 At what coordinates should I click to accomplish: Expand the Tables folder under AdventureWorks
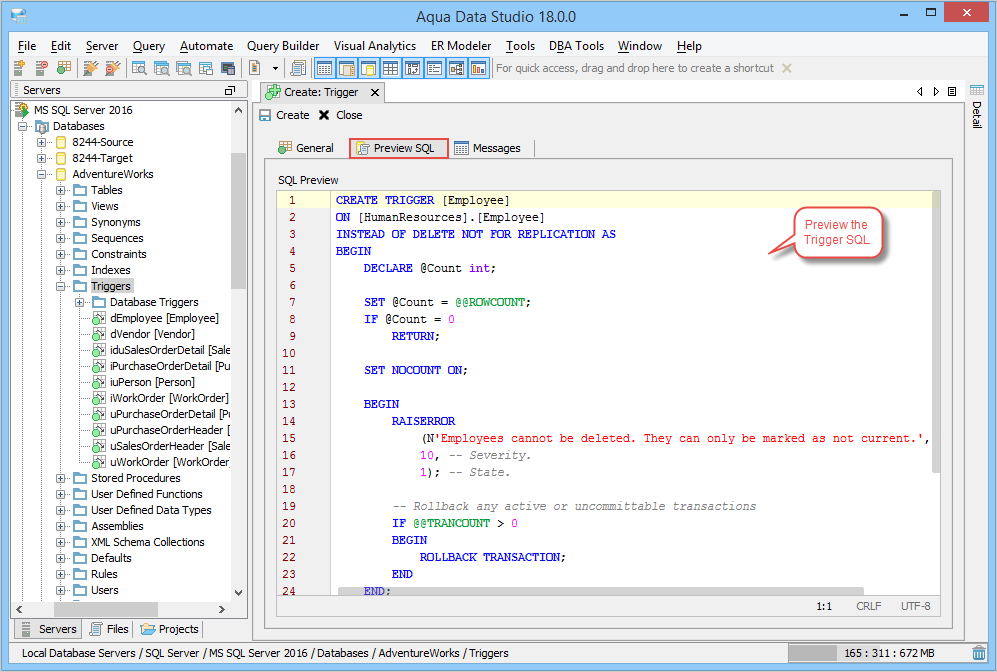[x=61, y=190]
